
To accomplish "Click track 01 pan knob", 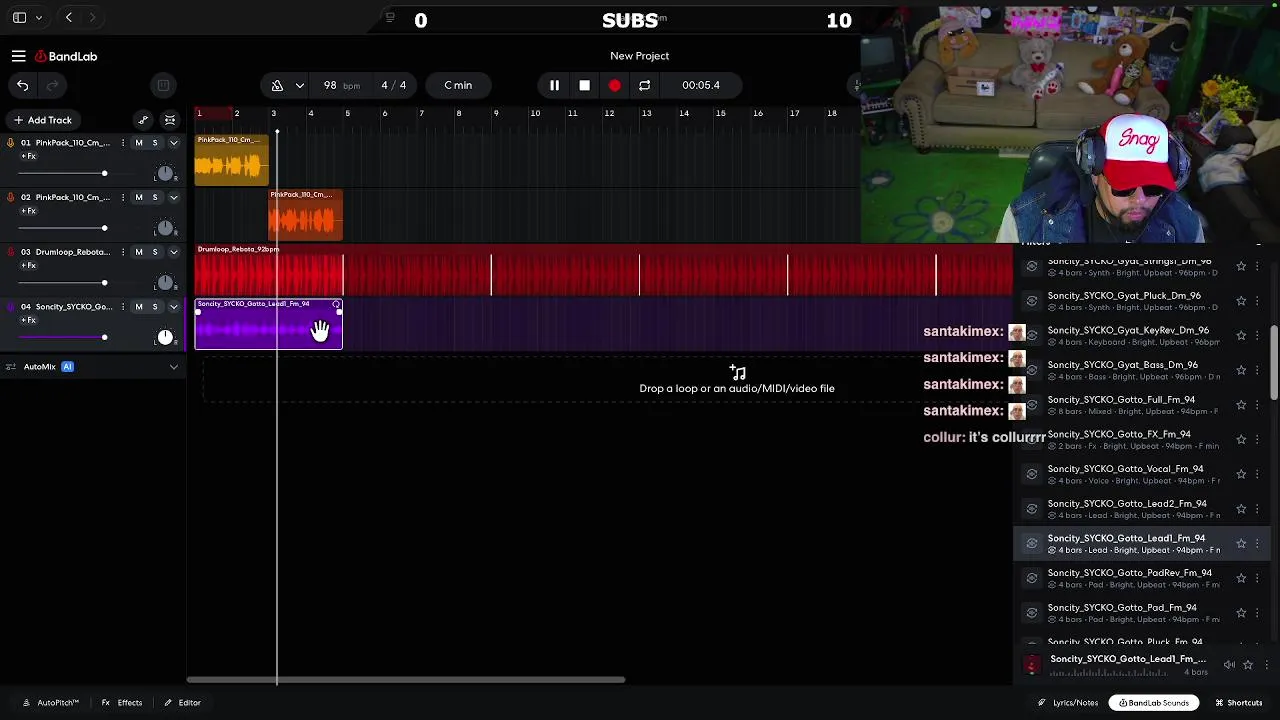I will 165,174.
